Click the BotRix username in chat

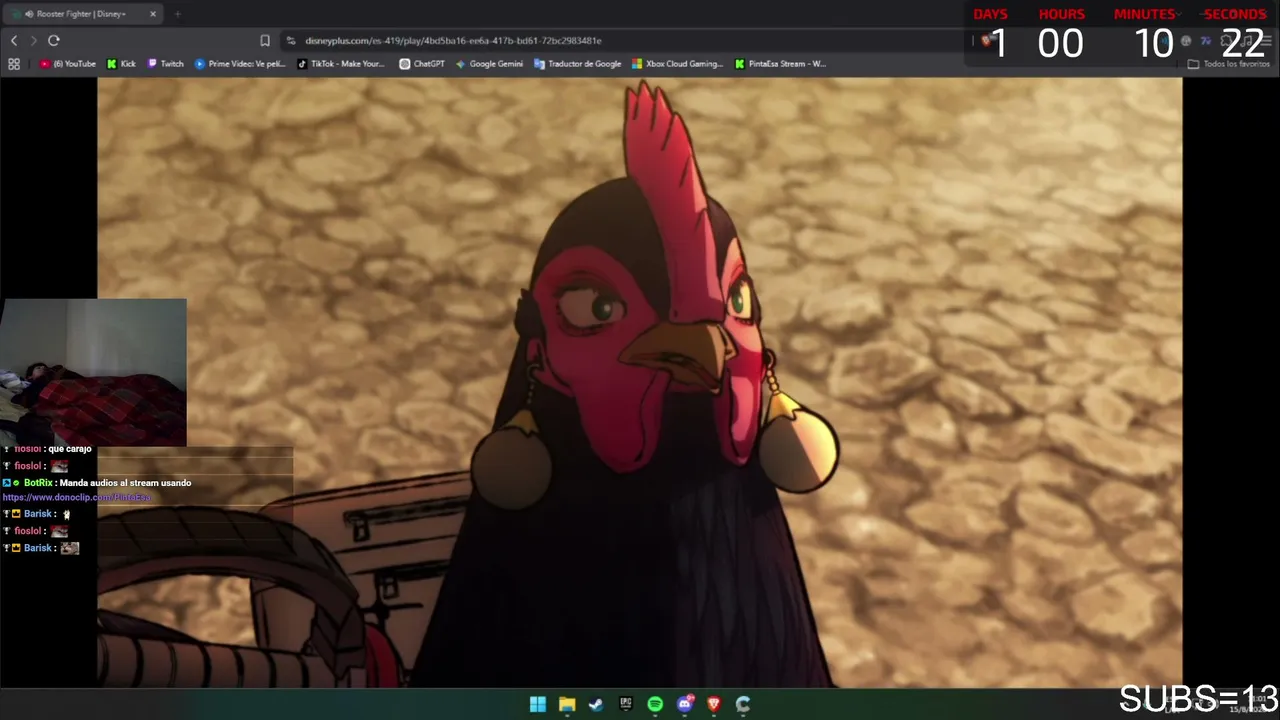point(38,483)
